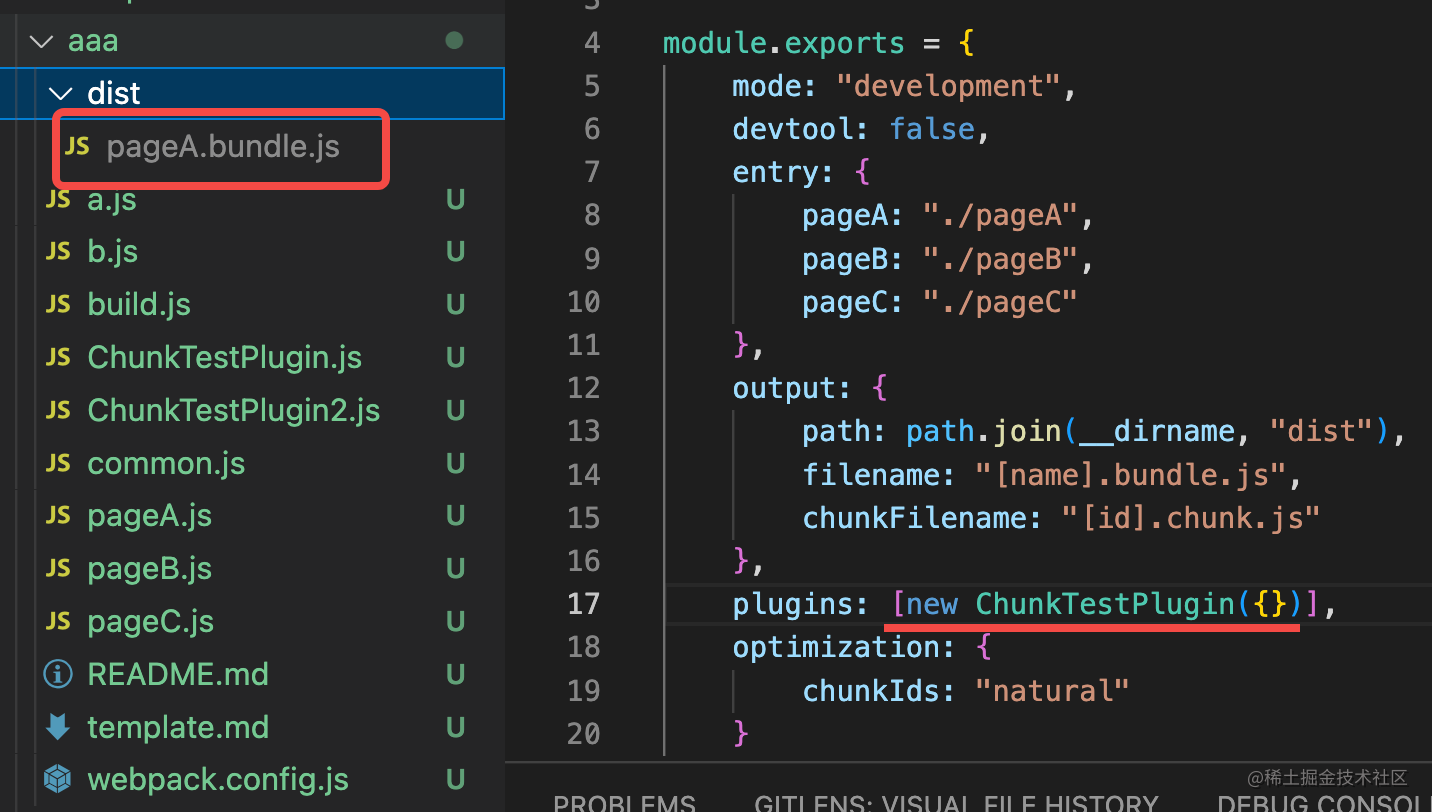1432x812 pixels.
Task: Click the template.md markdown arrow icon
Action: pyautogui.click(x=58, y=727)
